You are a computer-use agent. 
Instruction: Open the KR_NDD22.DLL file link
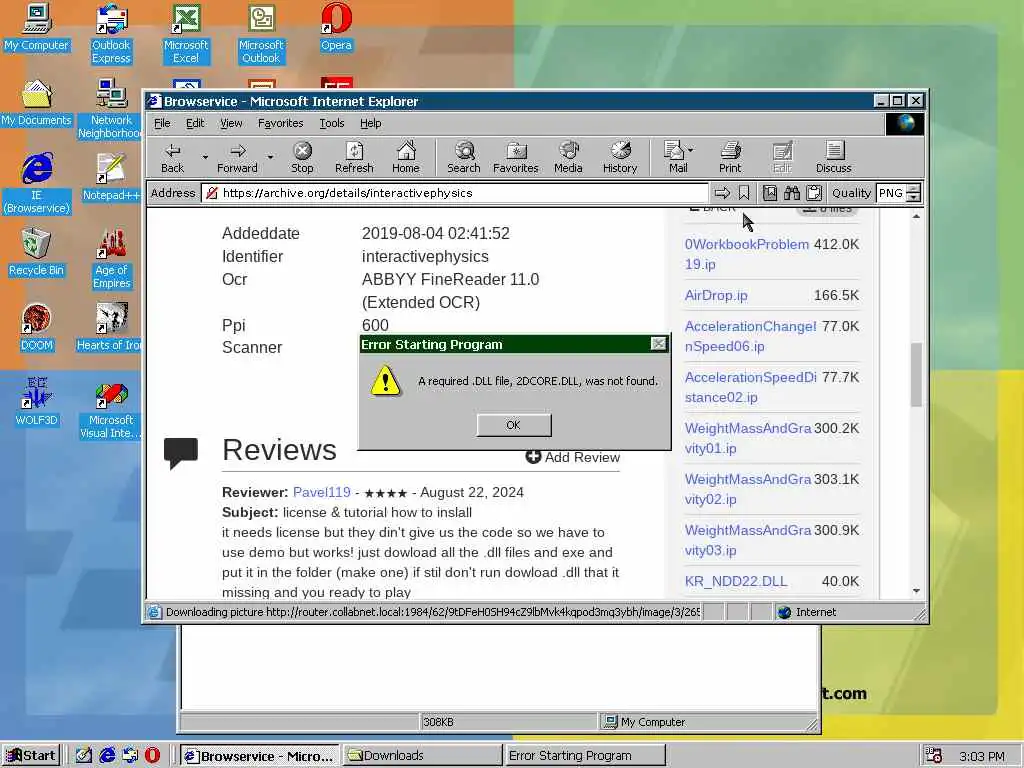pos(736,581)
